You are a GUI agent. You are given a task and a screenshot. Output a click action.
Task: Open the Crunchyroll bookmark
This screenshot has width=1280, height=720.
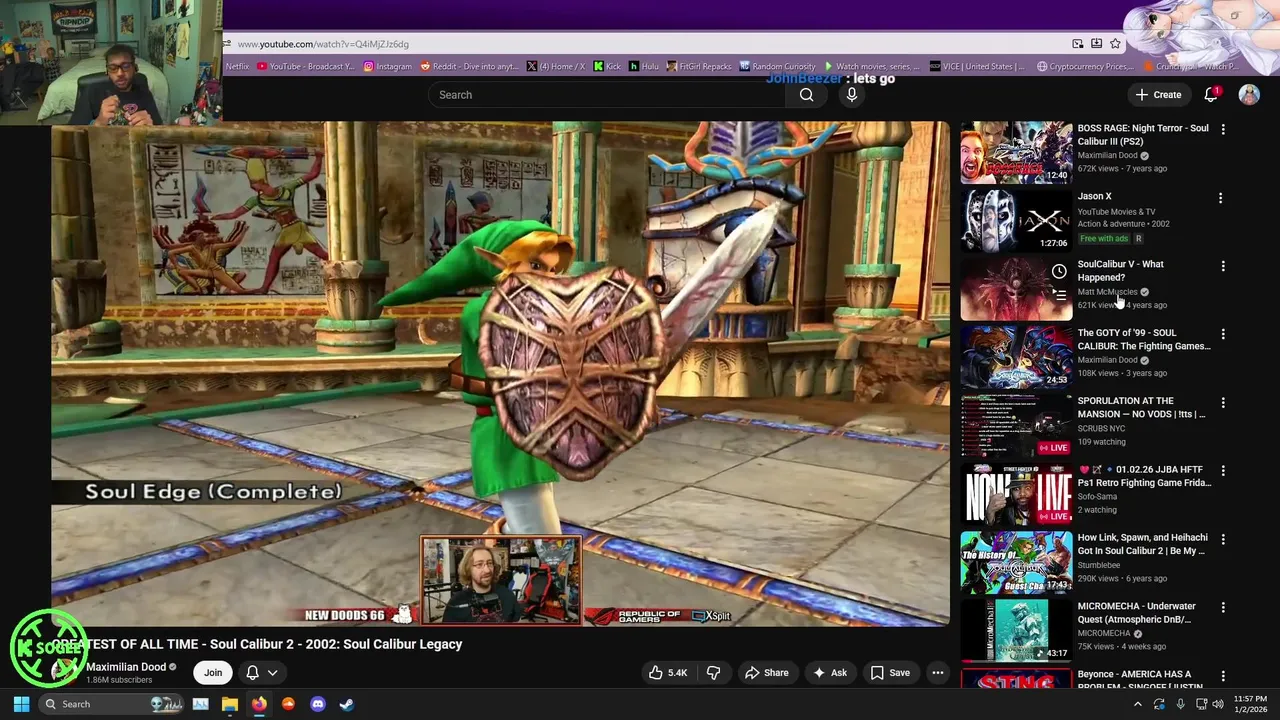(x=1192, y=66)
